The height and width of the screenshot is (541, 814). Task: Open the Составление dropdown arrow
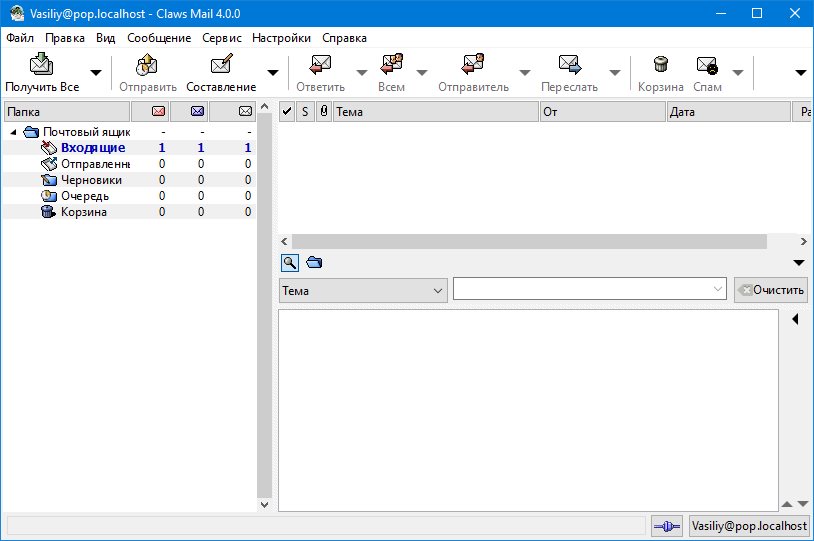[x=273, y=73]
